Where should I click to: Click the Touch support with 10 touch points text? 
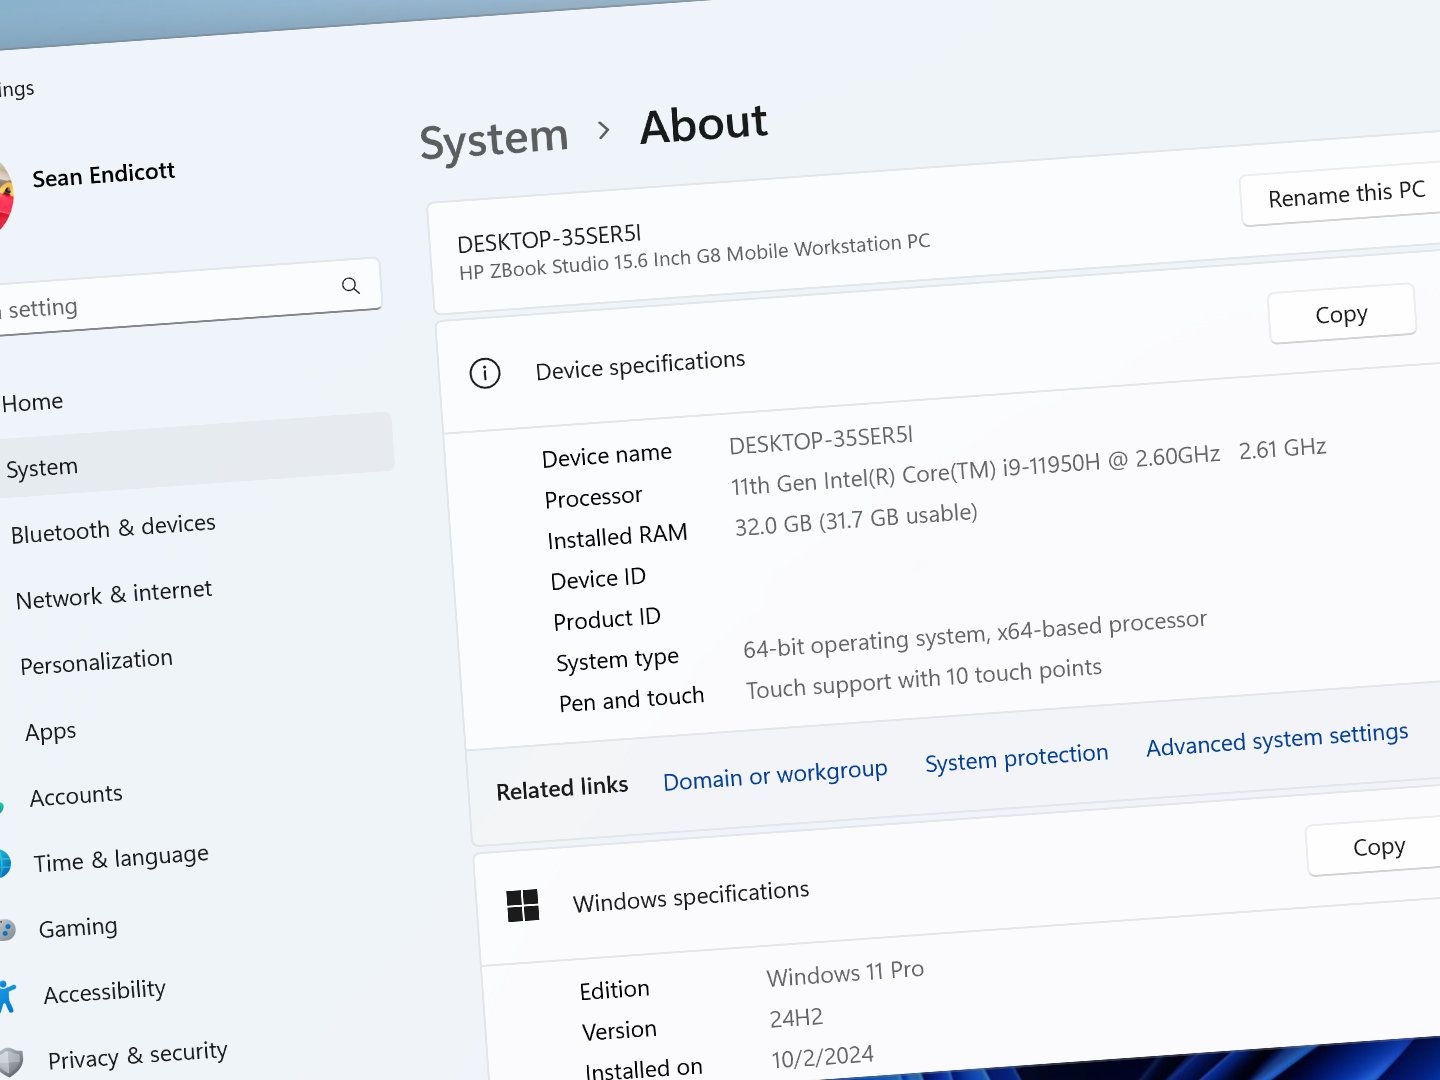point(924,679)
